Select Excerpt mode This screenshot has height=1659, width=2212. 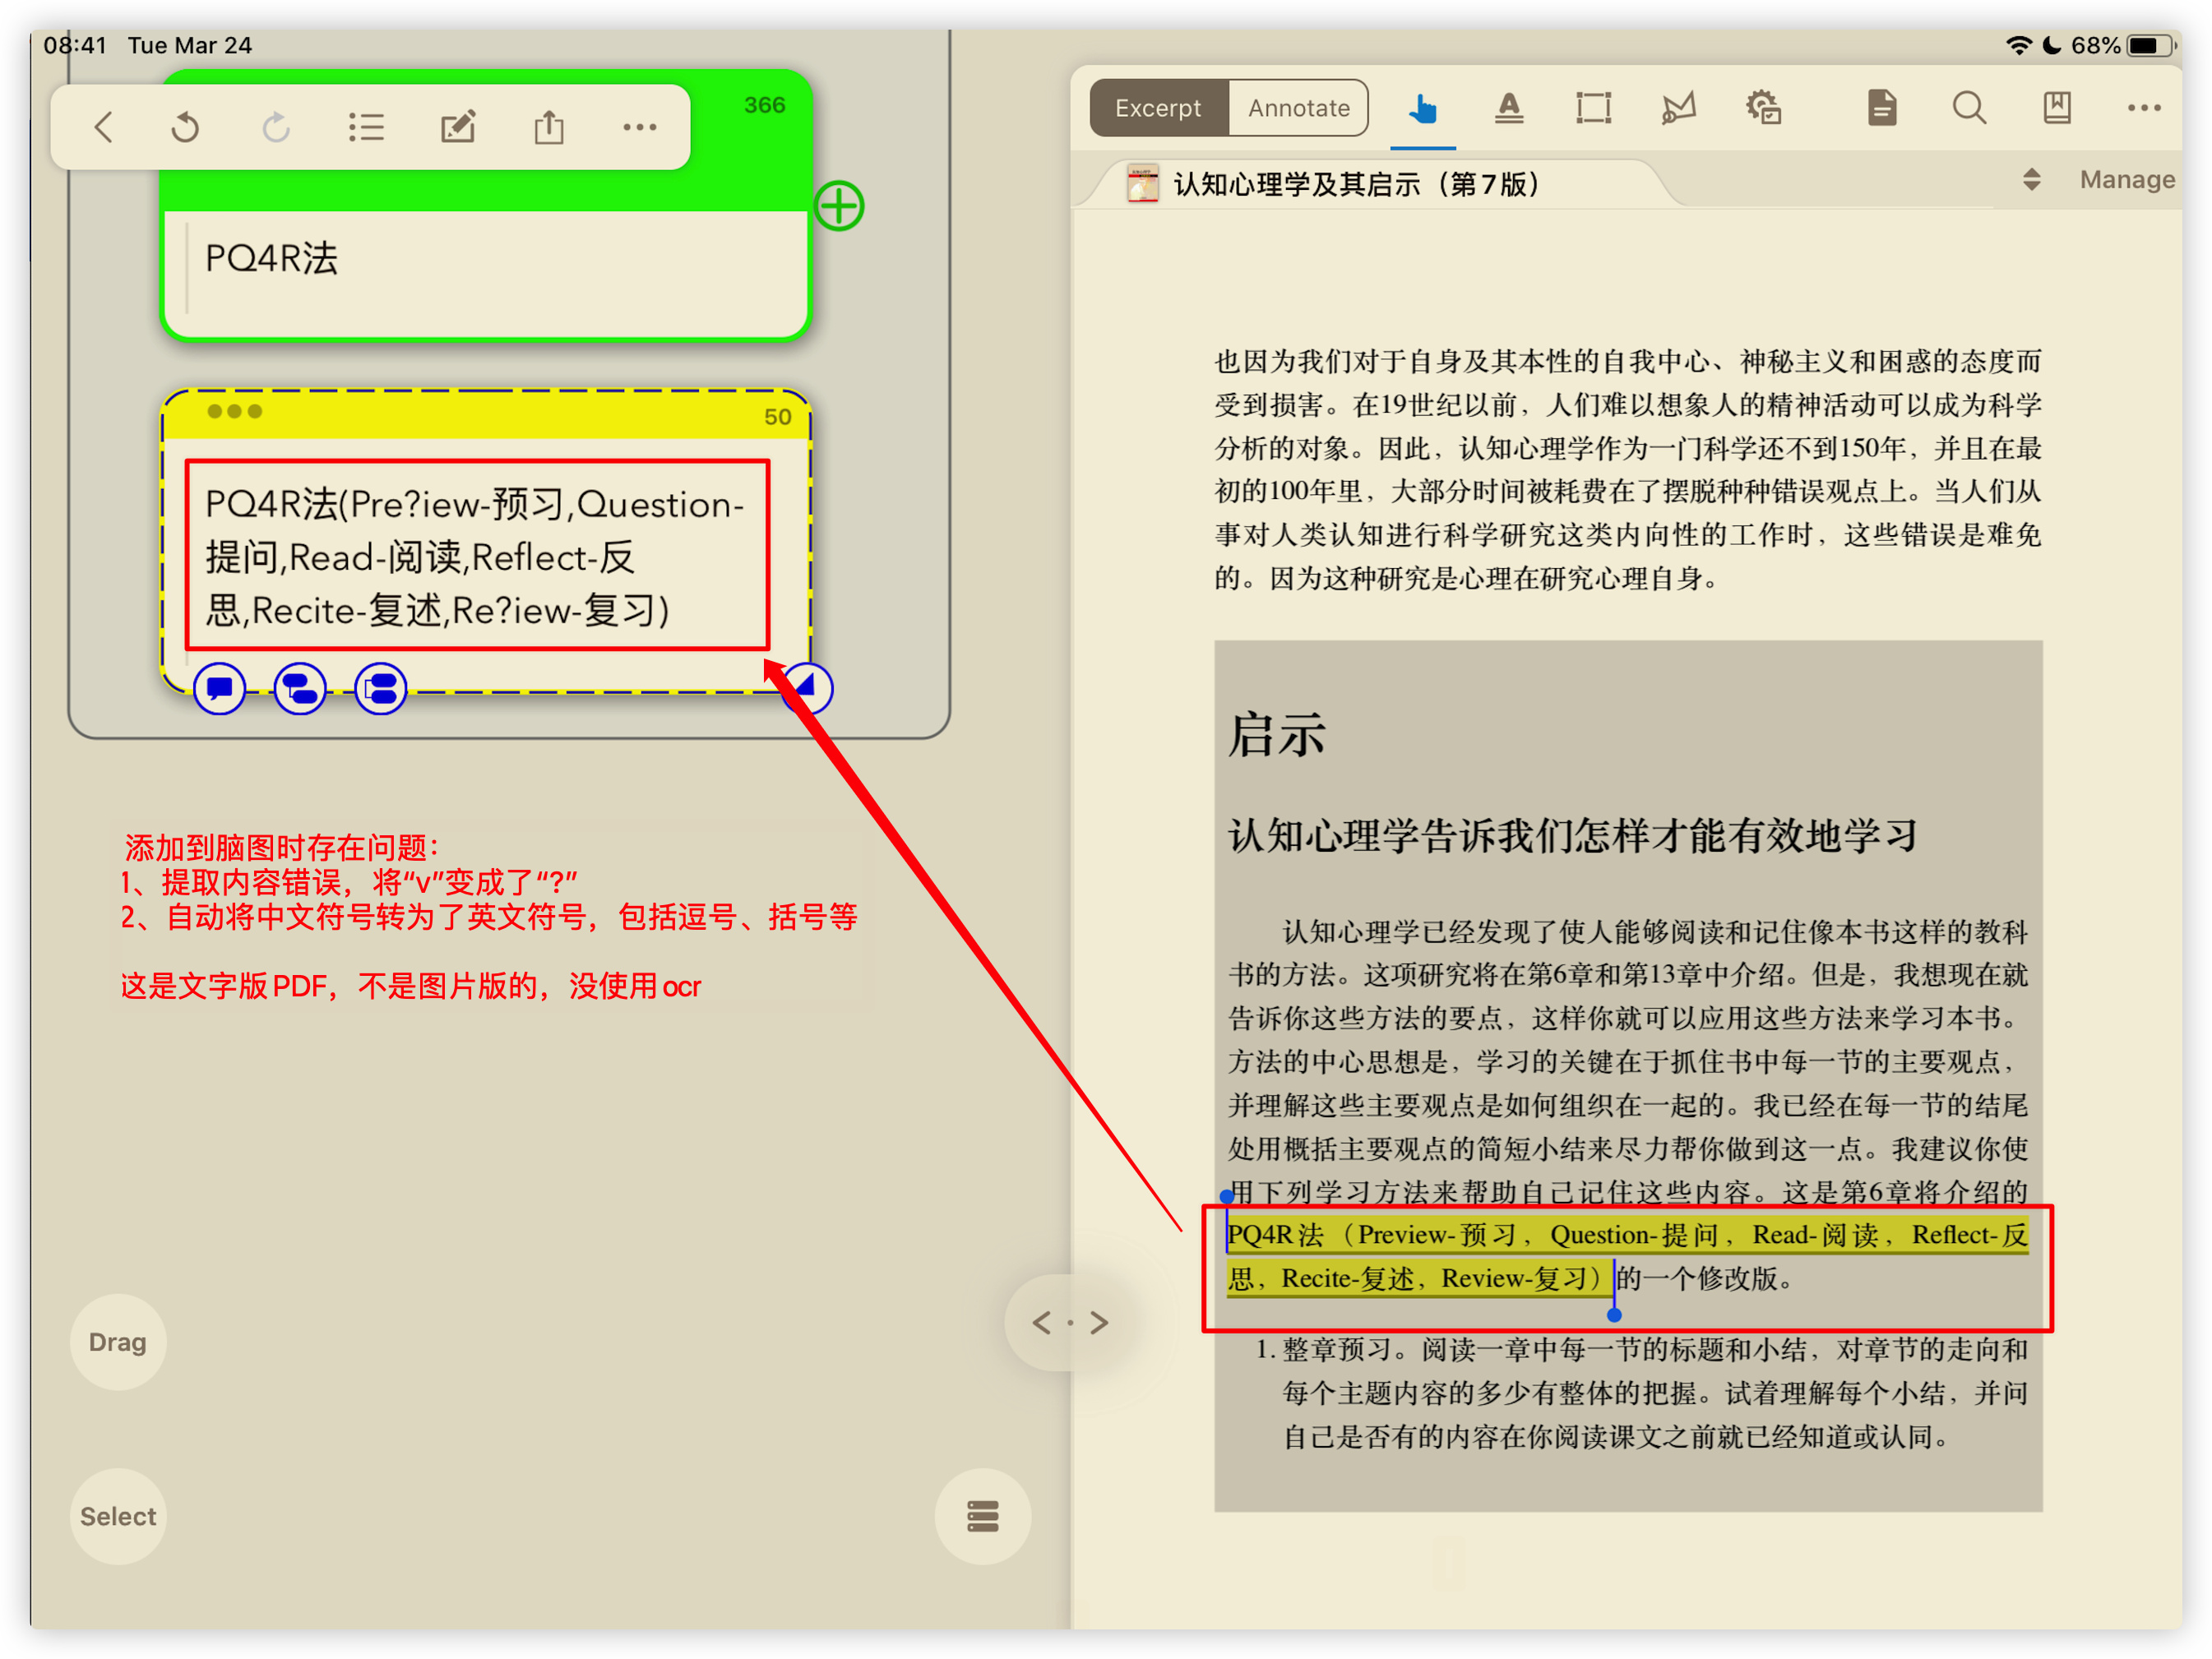point(1159,107)
